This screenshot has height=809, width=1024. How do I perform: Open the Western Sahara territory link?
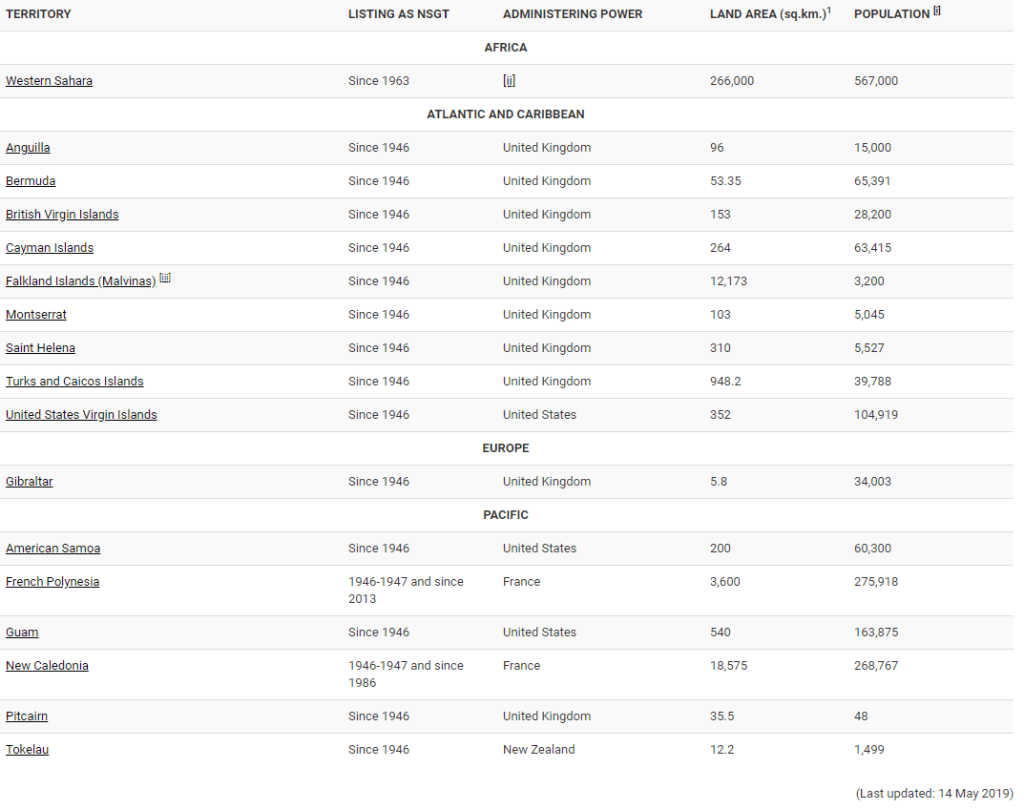coord(49,81)
